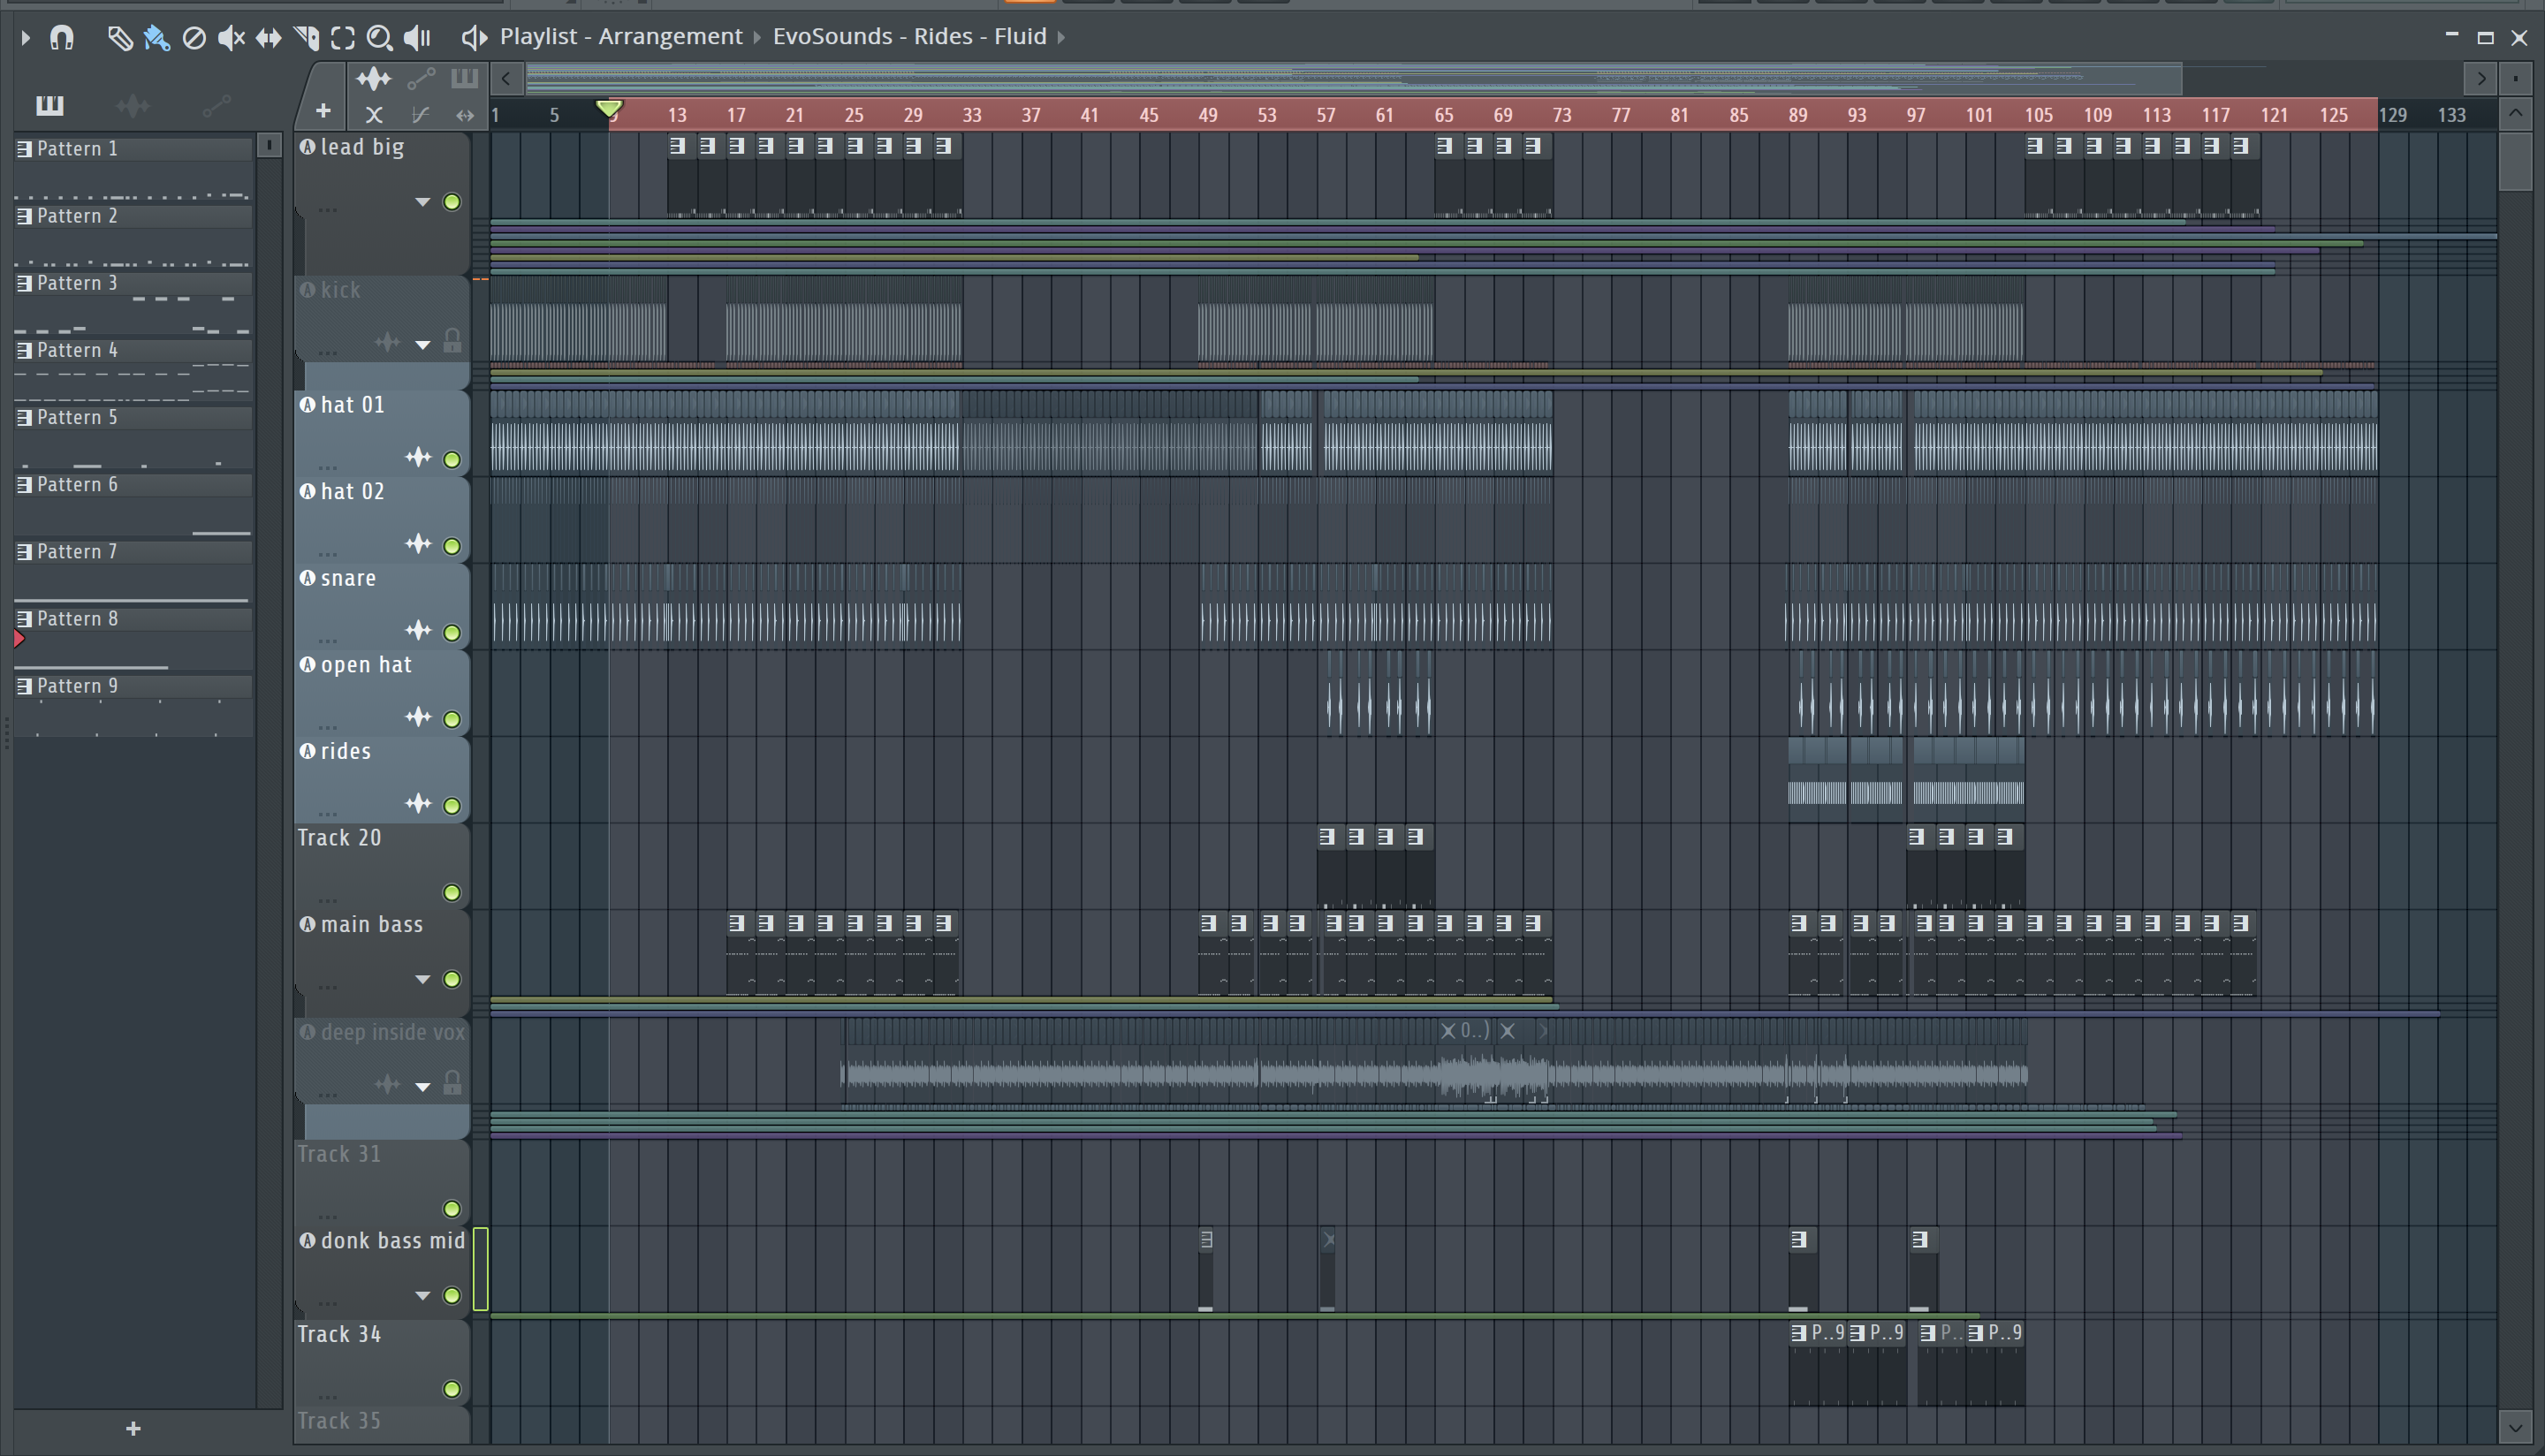This screenshot has width=2545, height=1456.
Task: Show automation clips in the picker panel
Action: 216,104
